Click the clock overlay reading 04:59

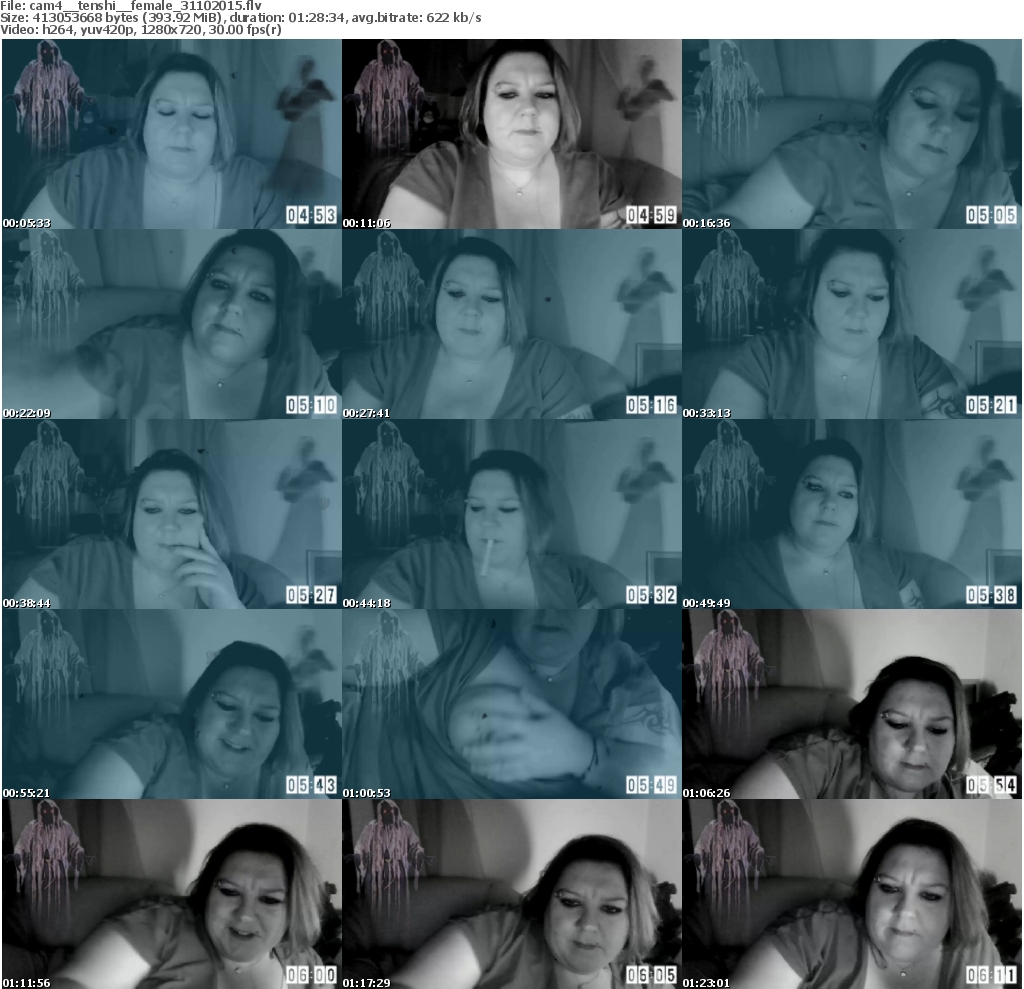tap(652, 215)
